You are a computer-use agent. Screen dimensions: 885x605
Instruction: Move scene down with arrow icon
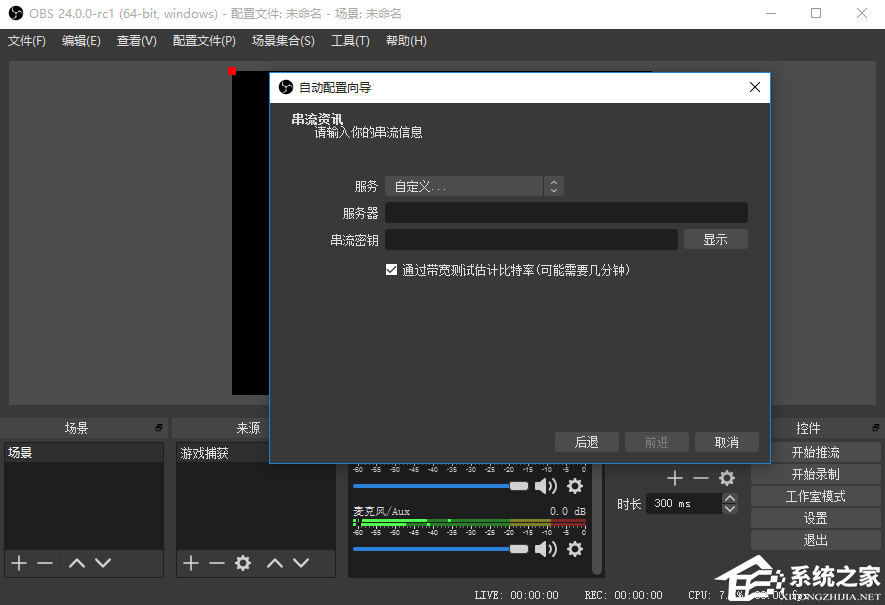(x=103, y=563)
